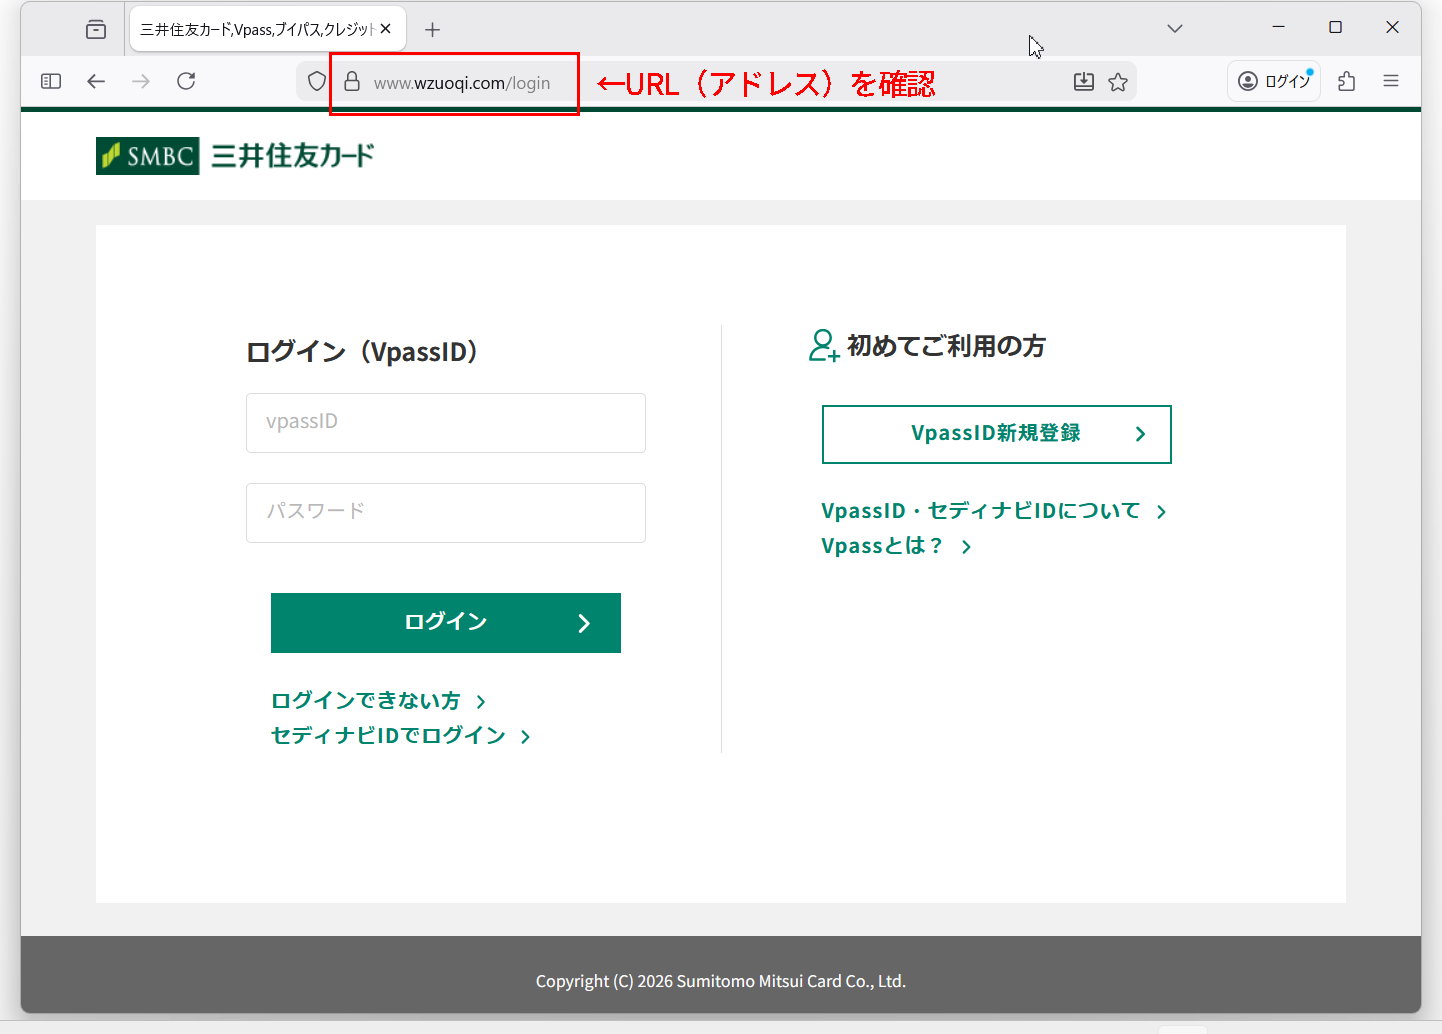Expand VpassID・セディナビIDについて
1442x1034 pixels.
(980, 510)
